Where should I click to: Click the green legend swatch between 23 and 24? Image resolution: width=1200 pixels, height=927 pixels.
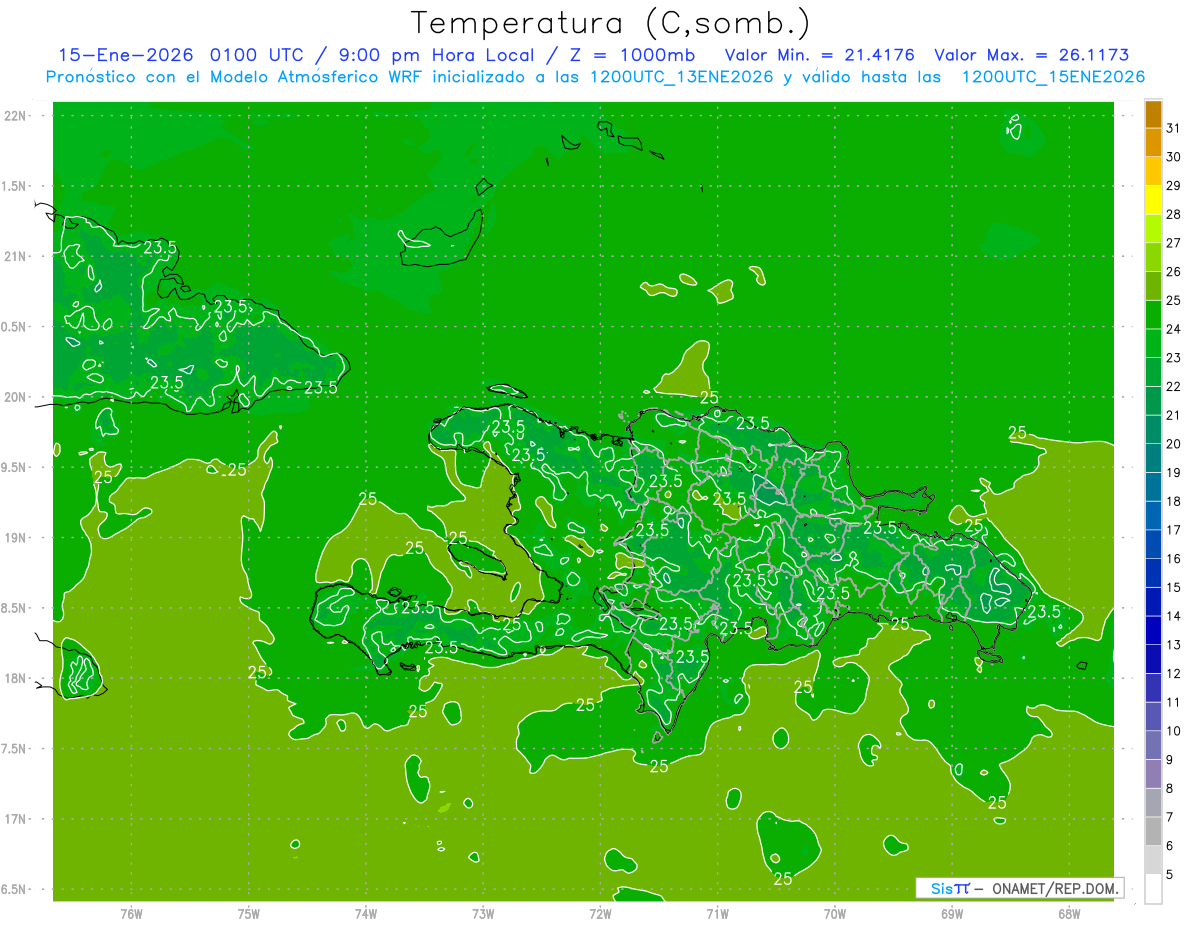click(x=1153, y=344)
